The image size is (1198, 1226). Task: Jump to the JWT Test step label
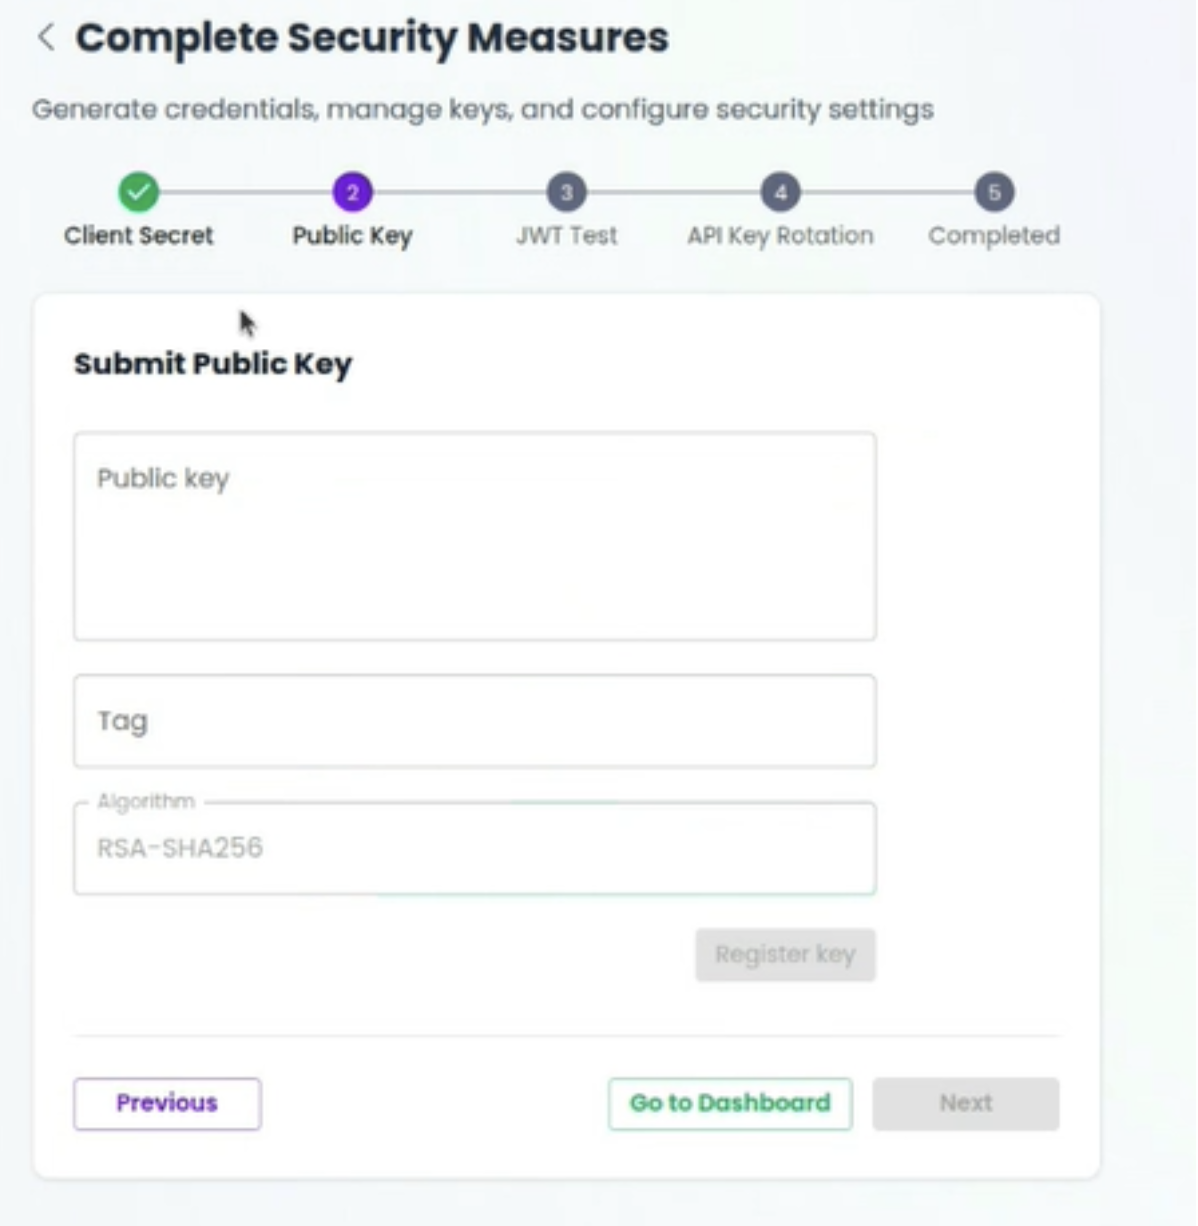click(x=566, y=236)
